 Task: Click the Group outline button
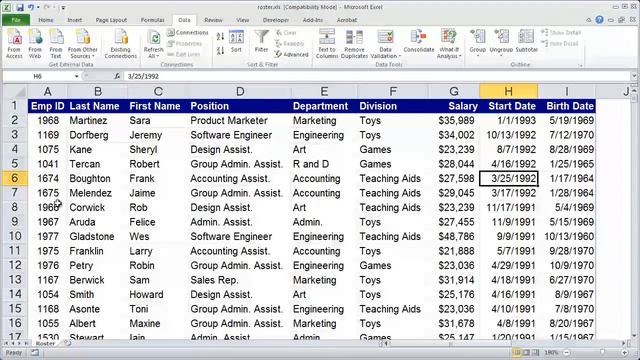(478, 42)
